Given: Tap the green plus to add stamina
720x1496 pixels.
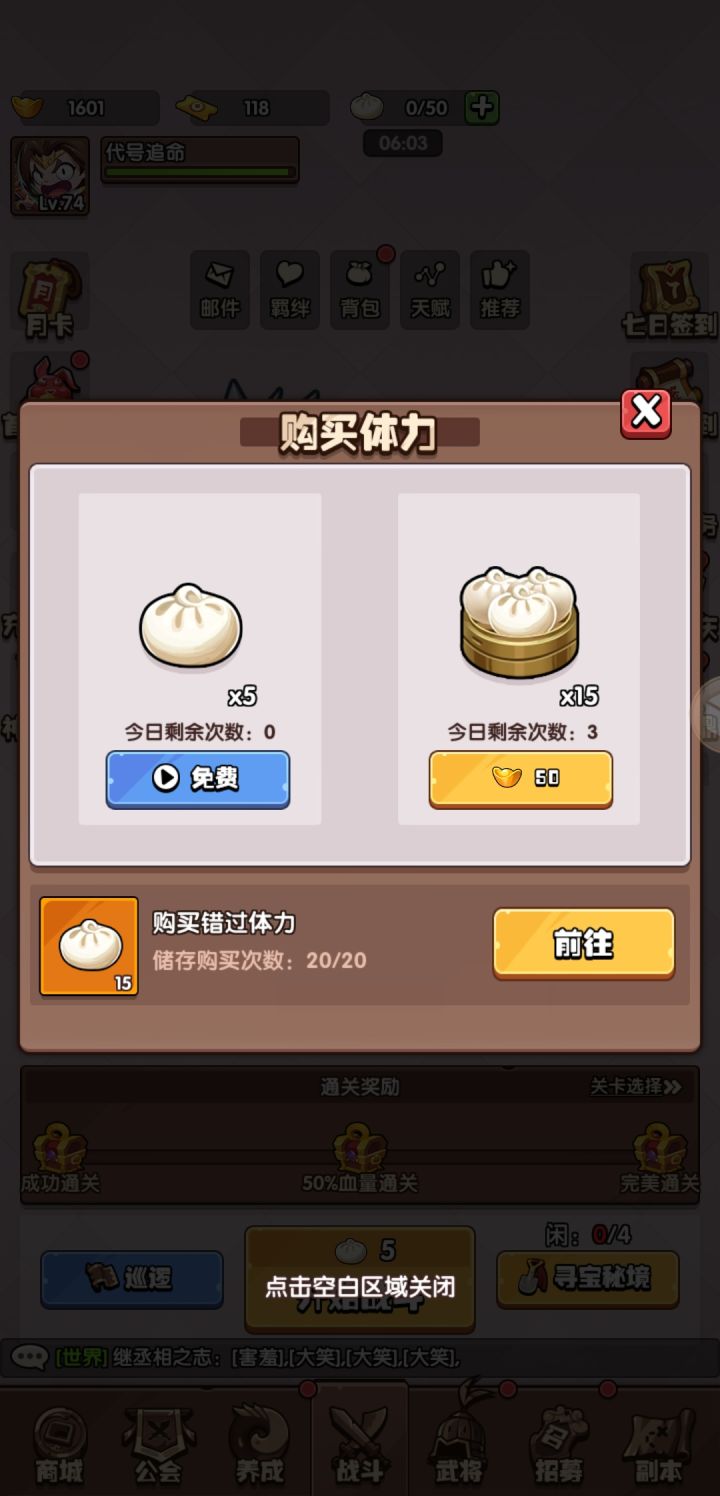Looking at the screenshot, I should pos(482,107).
